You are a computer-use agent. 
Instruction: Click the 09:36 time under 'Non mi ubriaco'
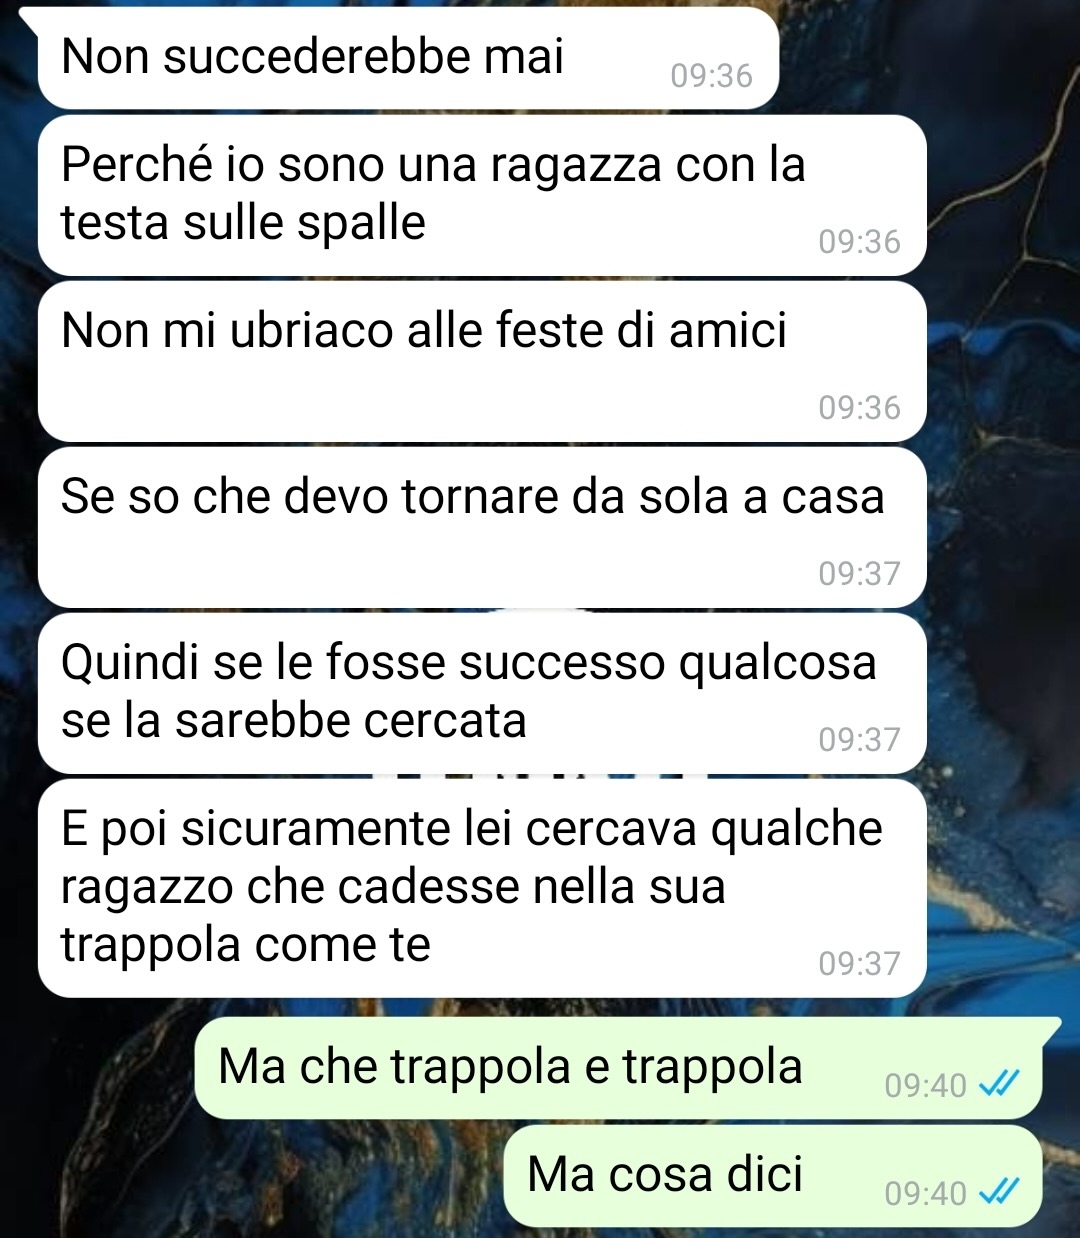click(859, 408)
